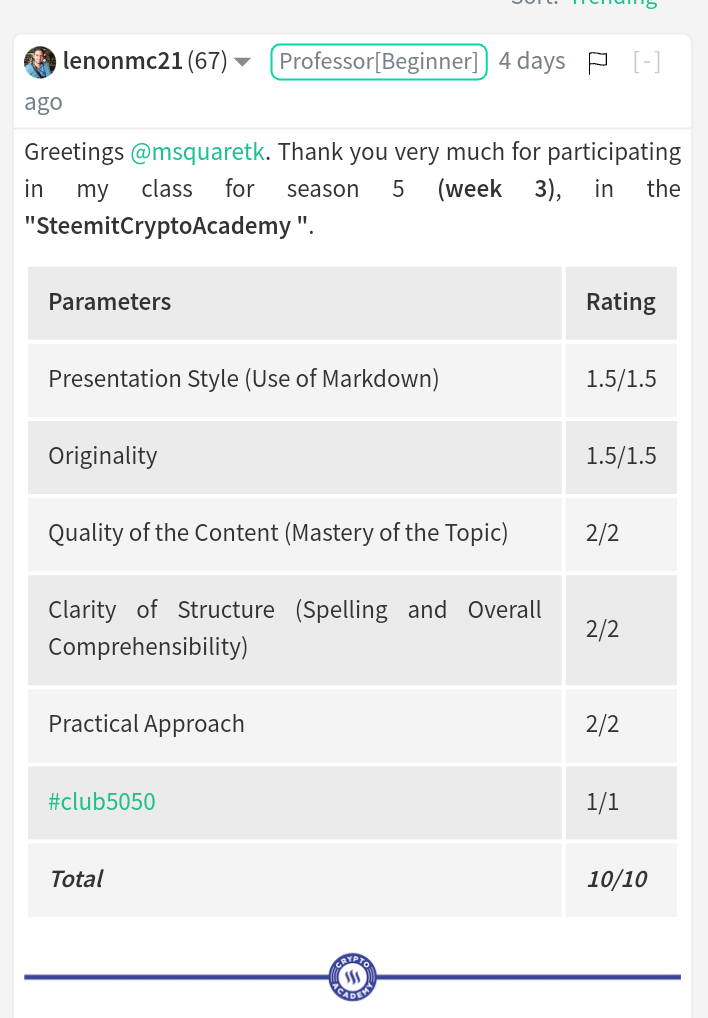Collapse the comment using the [-] toggle

coord(647,62)
